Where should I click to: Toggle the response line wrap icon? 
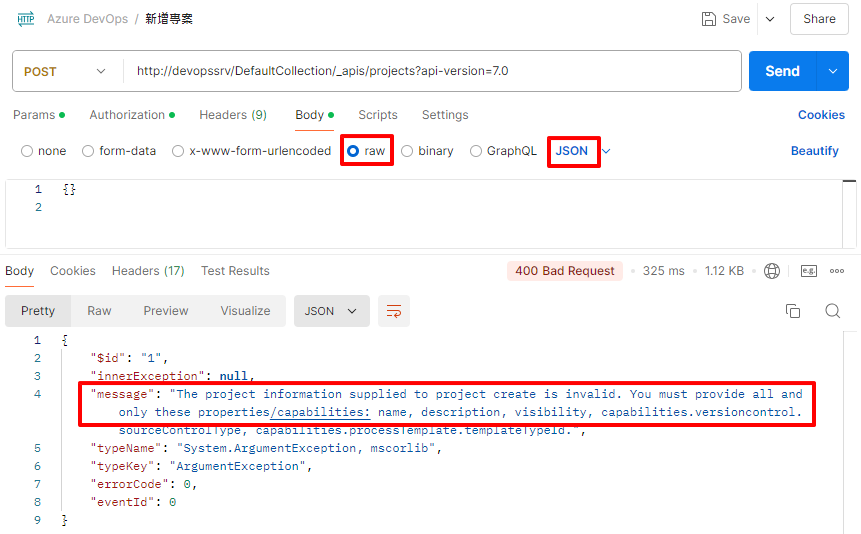pos(393,311)
